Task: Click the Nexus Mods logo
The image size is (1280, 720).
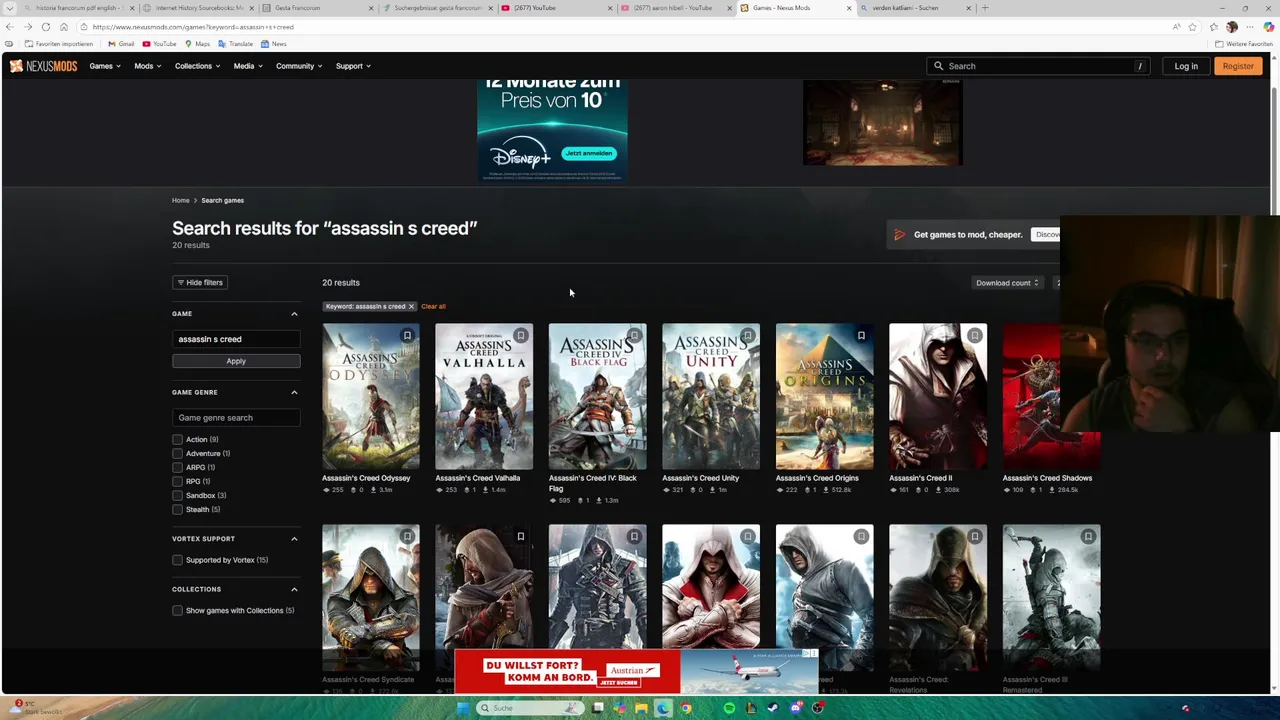Action: [x=43, y=66]
